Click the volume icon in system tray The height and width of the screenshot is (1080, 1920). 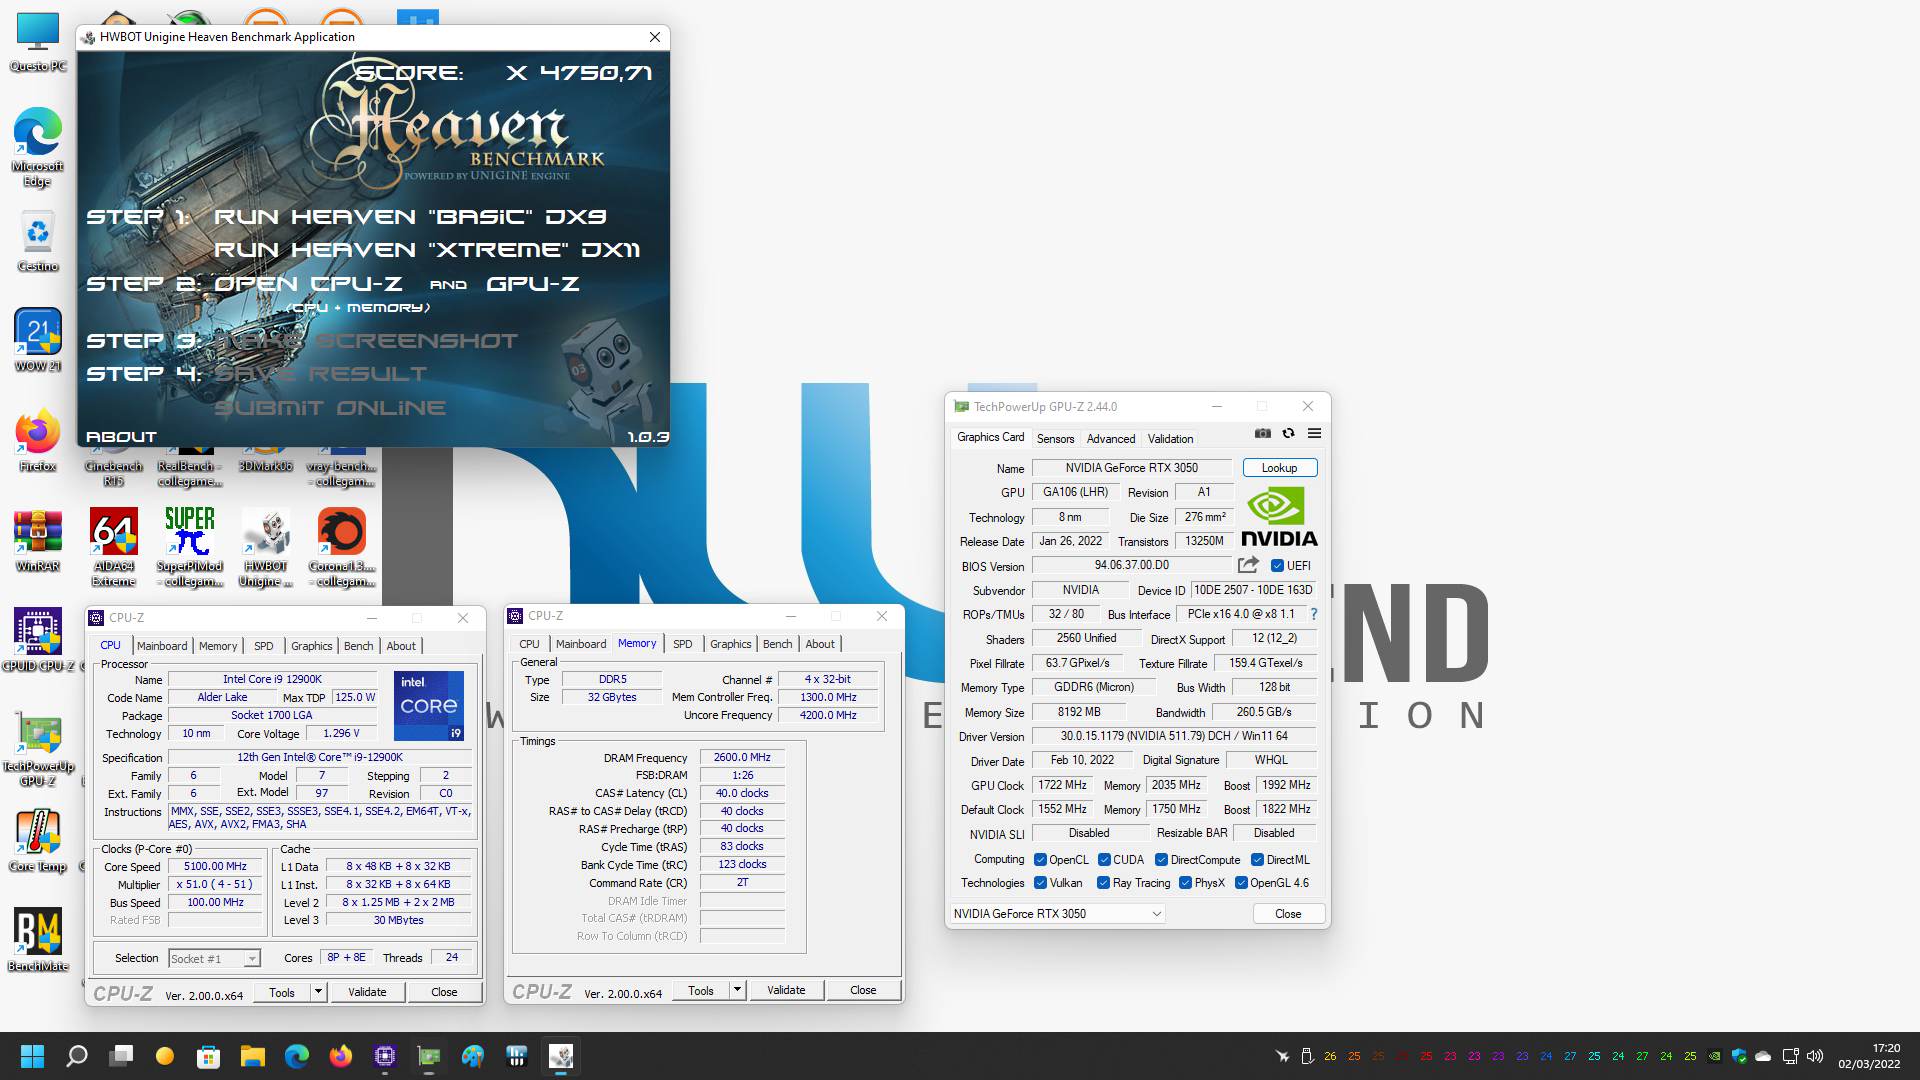pos(1815,1056)
